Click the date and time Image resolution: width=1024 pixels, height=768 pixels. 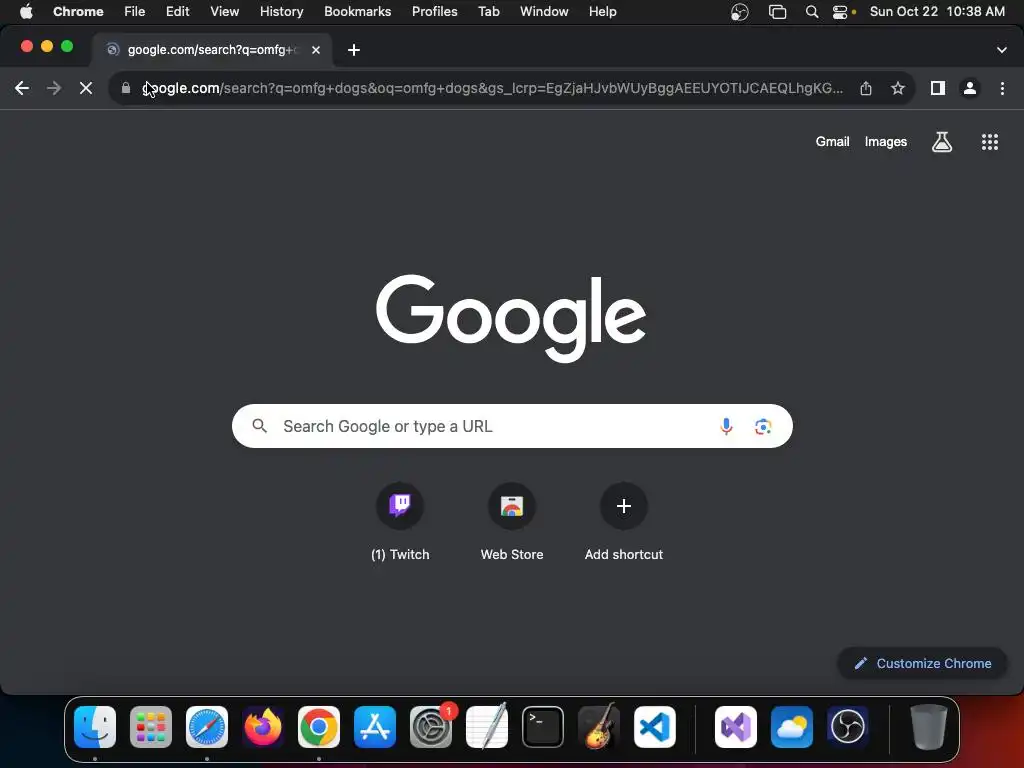[x=937, y=11]
